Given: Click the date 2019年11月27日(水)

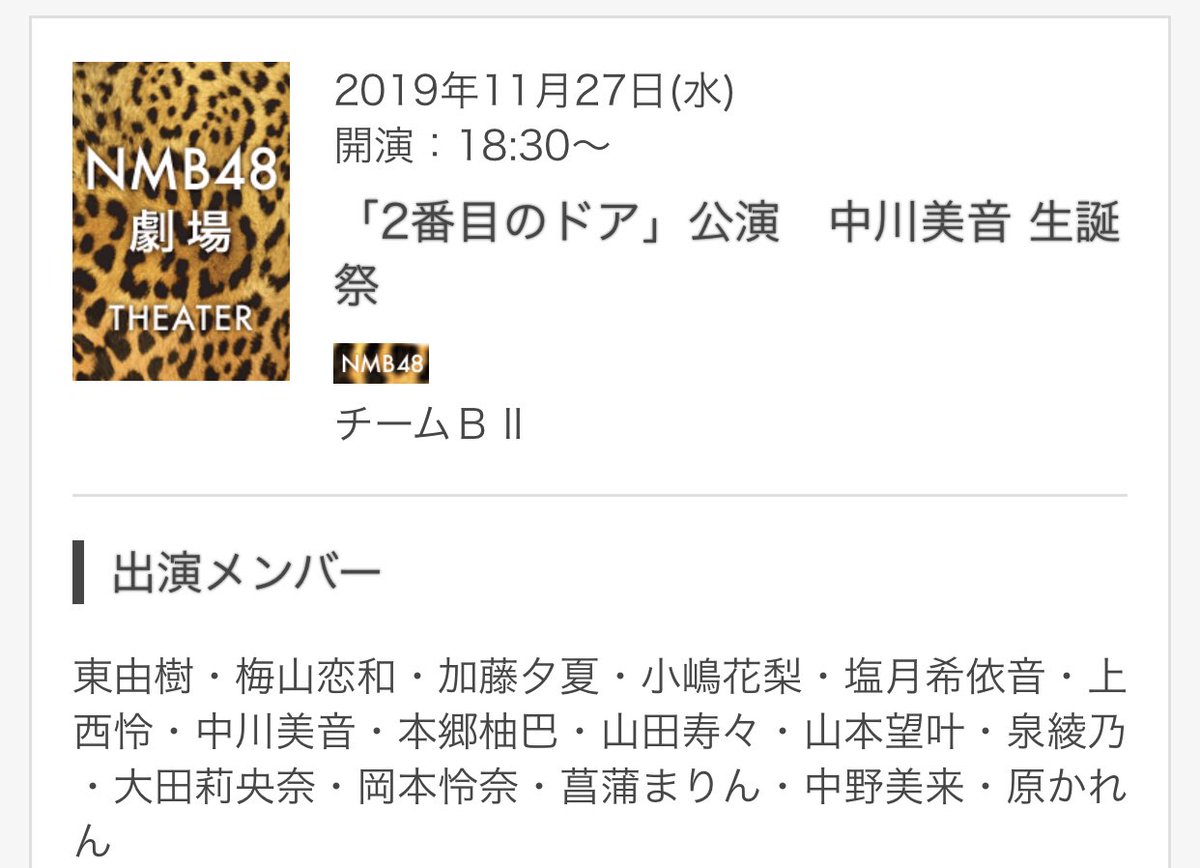Looking at the screenshot, I should click(534, 93).
